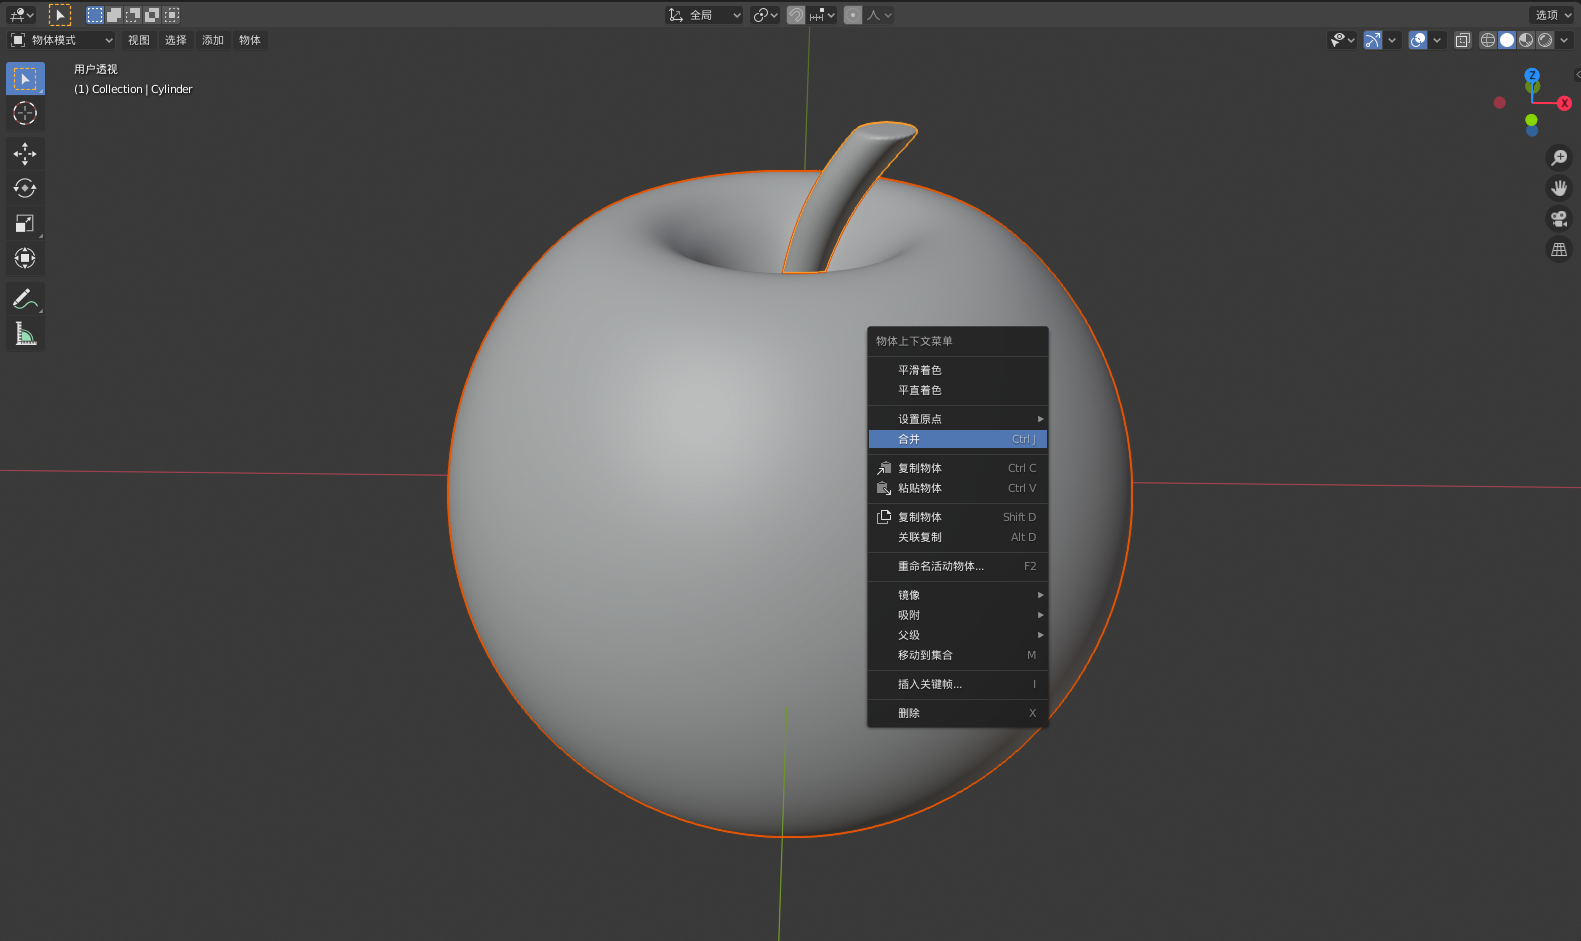This screenshot has width=1581, height=941.
Task: Select the Scale tool
Action: coord(25,223)
